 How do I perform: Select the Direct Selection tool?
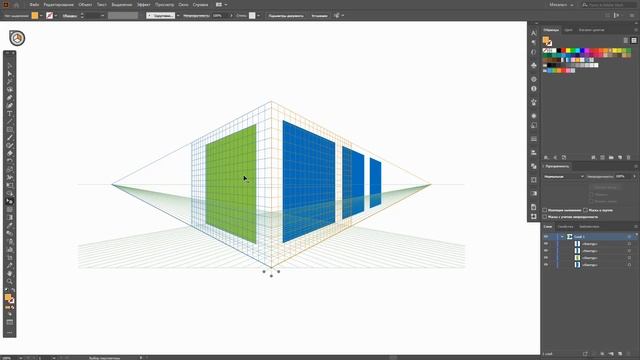tap(9, 74)
